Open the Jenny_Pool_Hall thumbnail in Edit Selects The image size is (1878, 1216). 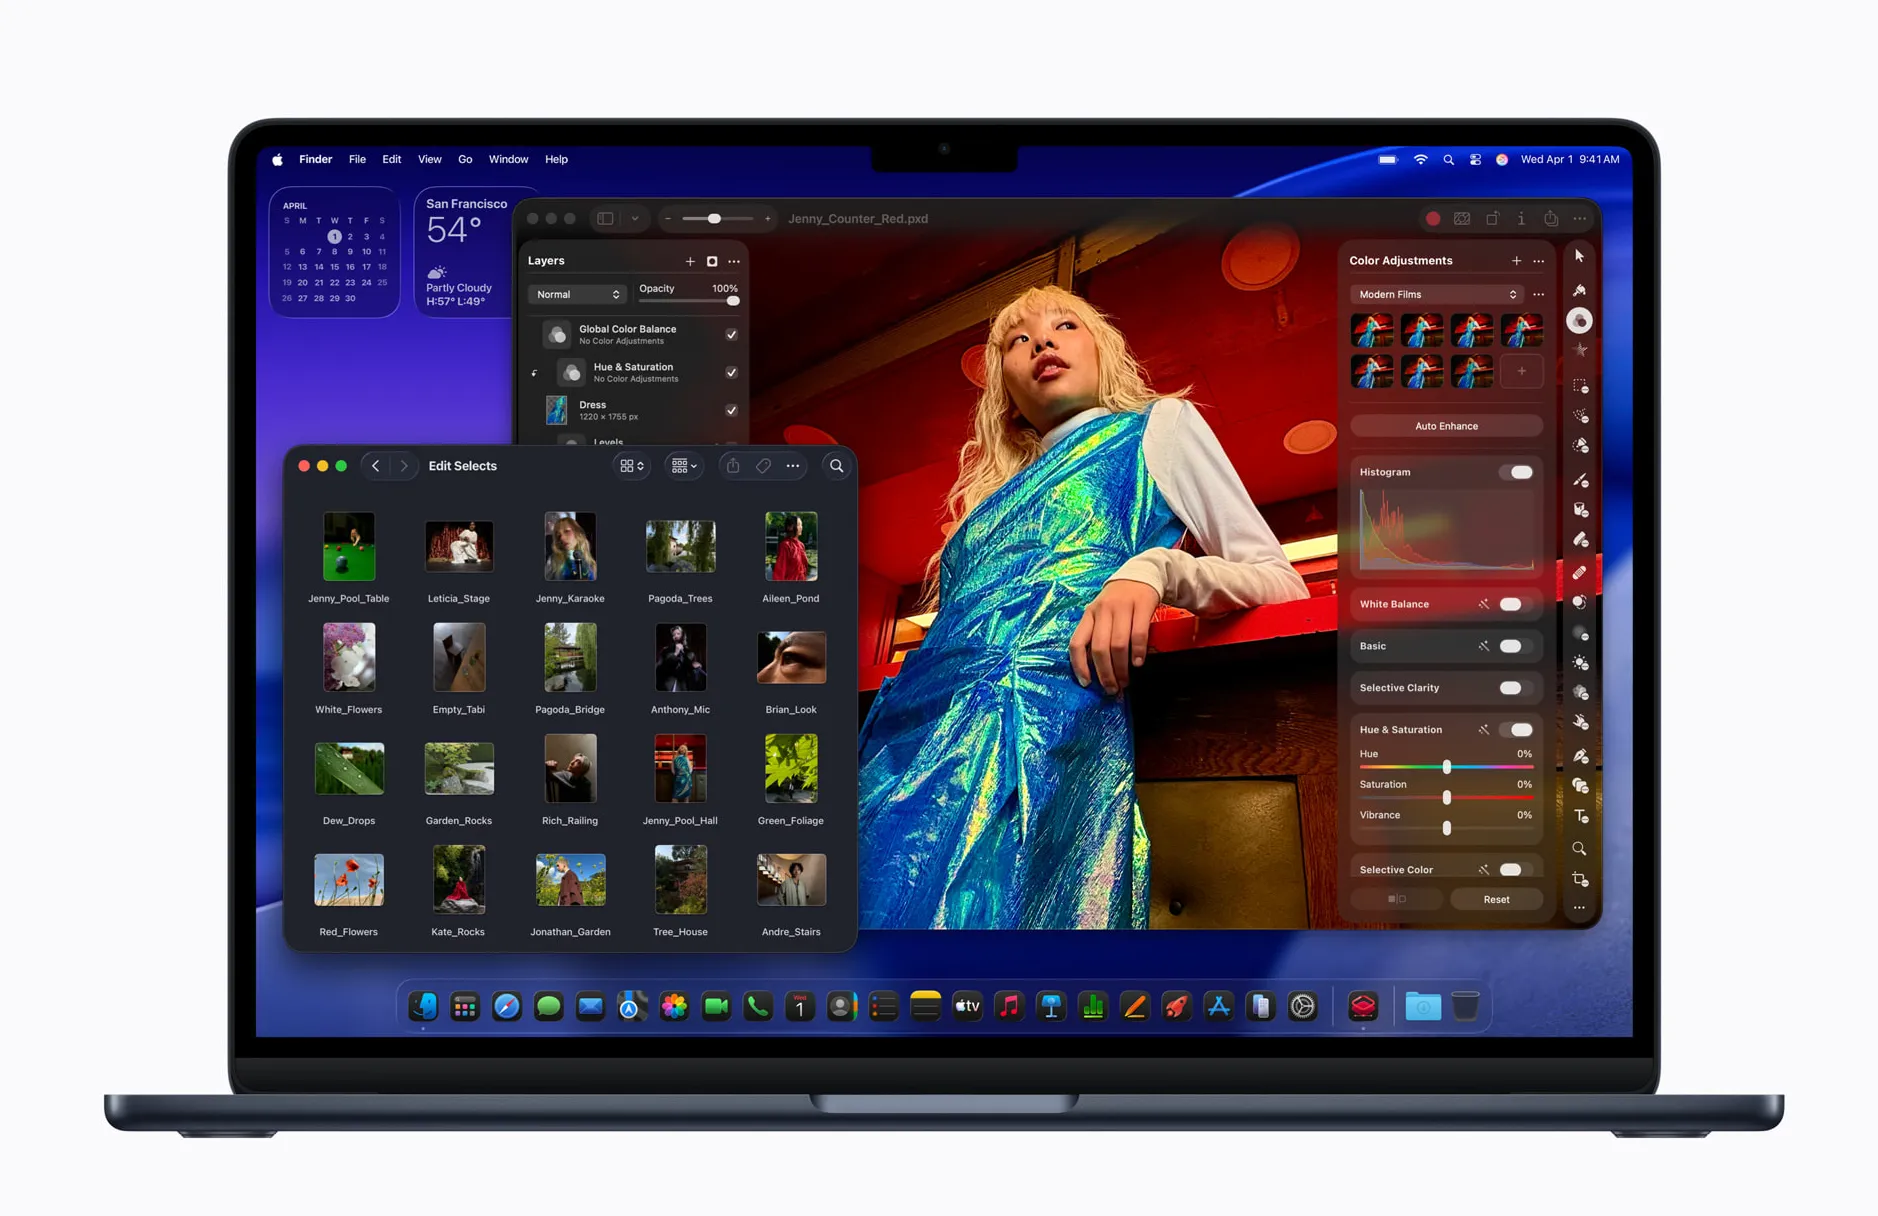click(680, 768)
